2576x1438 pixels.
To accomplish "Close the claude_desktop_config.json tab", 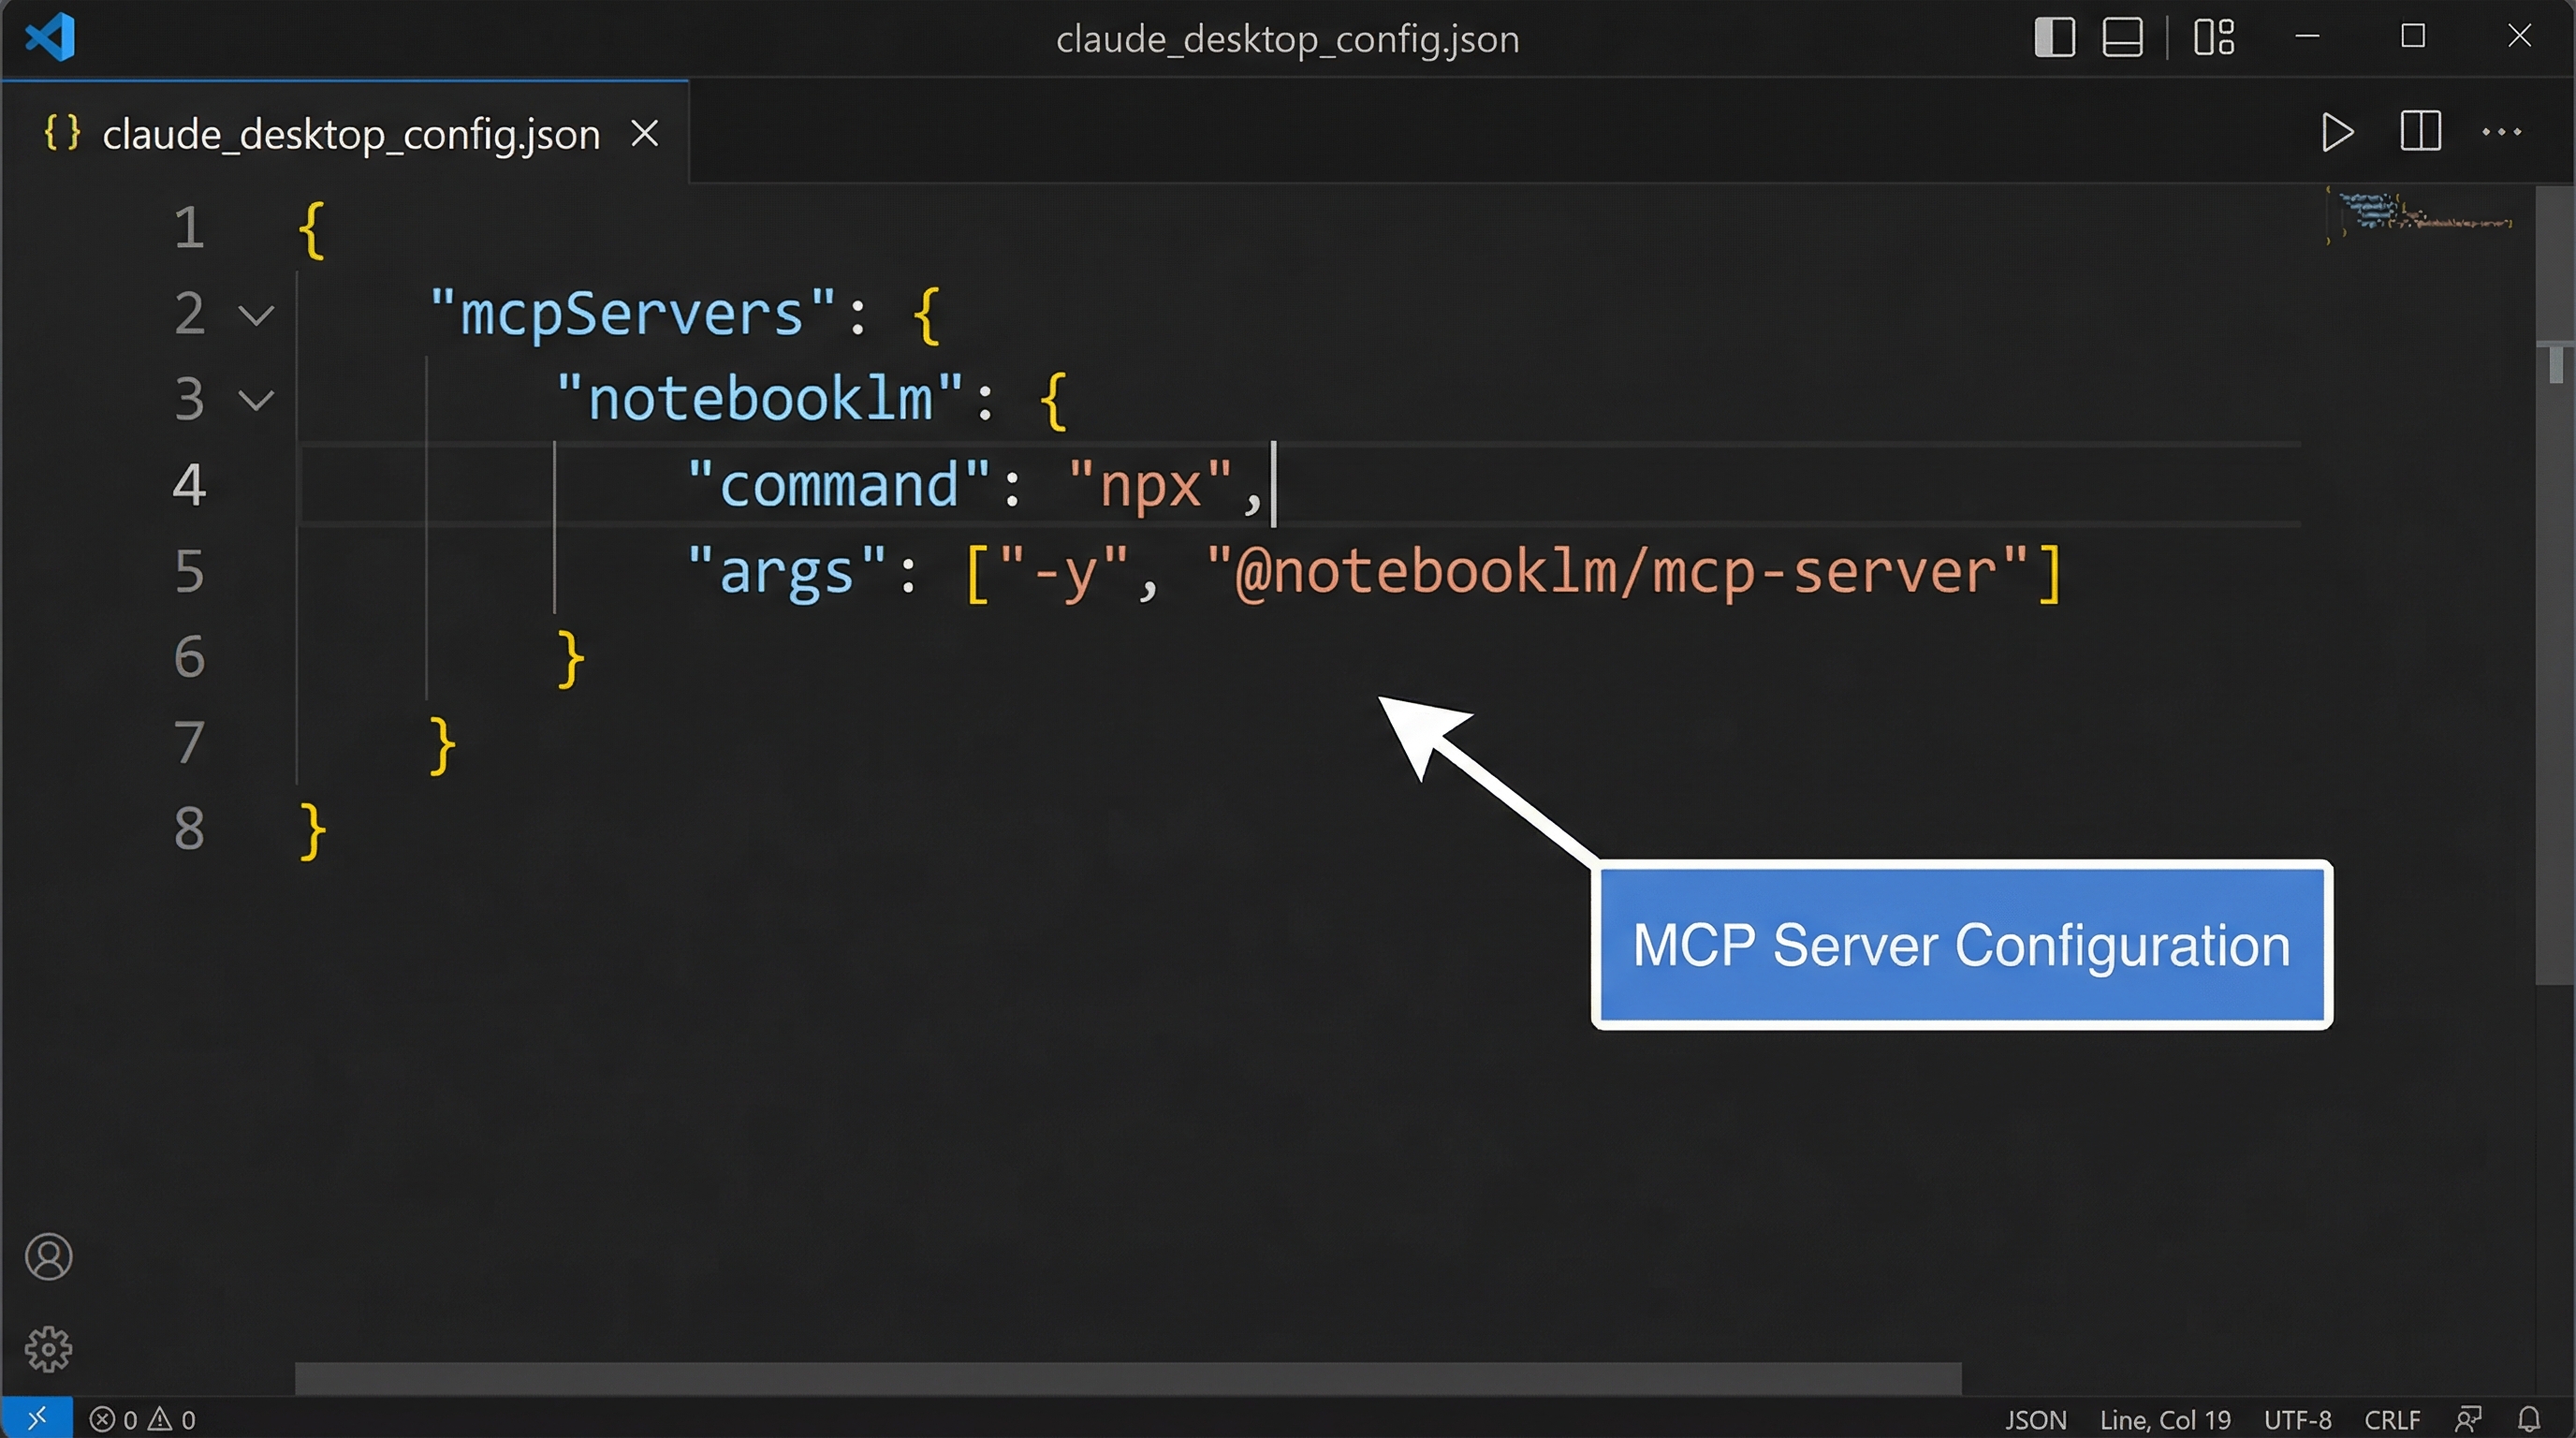I will coord(645,133).
